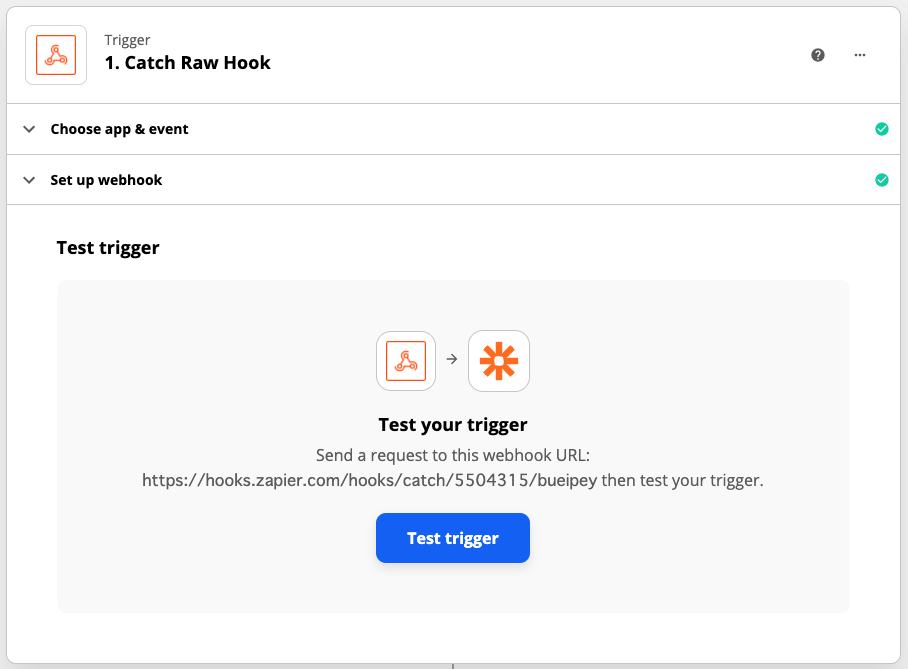Click the hooks.zapier.com webhook URL
Screen dimensions: 908x669
[369, 481]
